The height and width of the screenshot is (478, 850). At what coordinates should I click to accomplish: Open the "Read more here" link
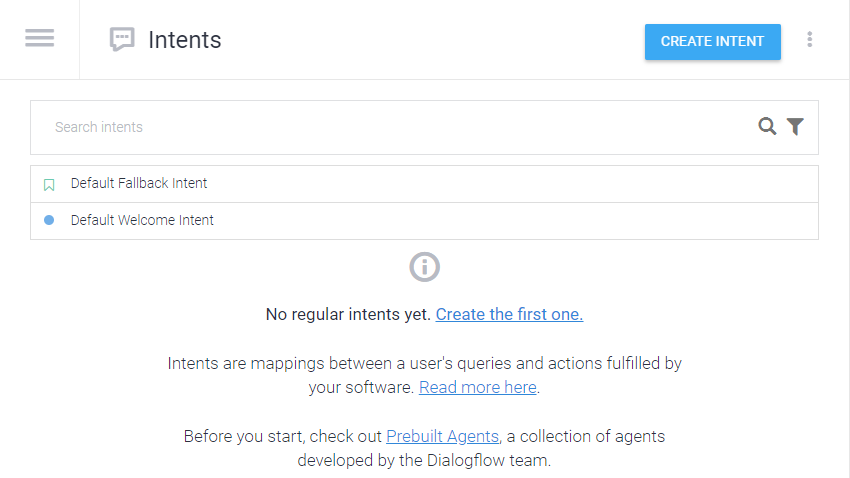tap(477, 387)
